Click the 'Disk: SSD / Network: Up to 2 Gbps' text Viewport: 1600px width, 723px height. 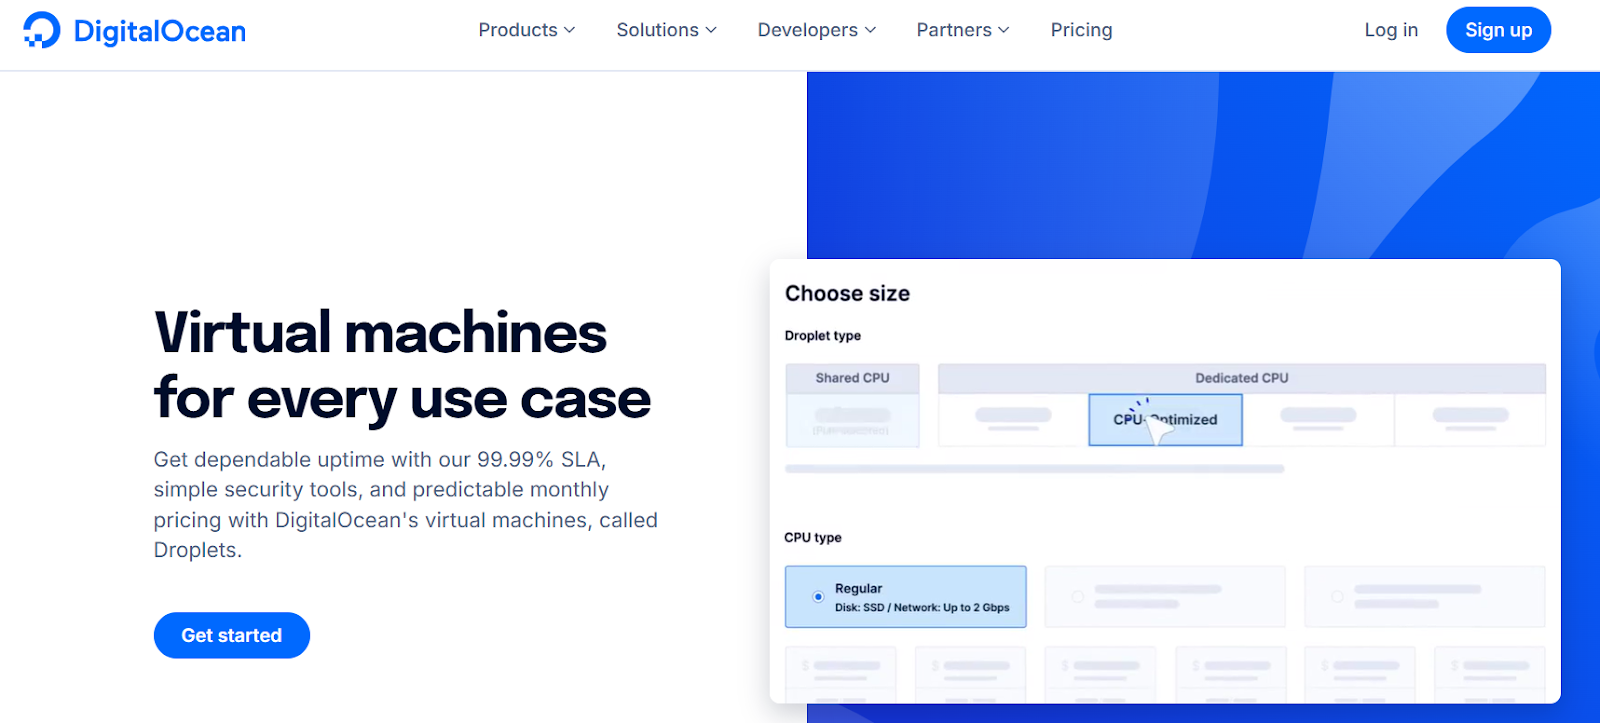(x=922, y=608)
